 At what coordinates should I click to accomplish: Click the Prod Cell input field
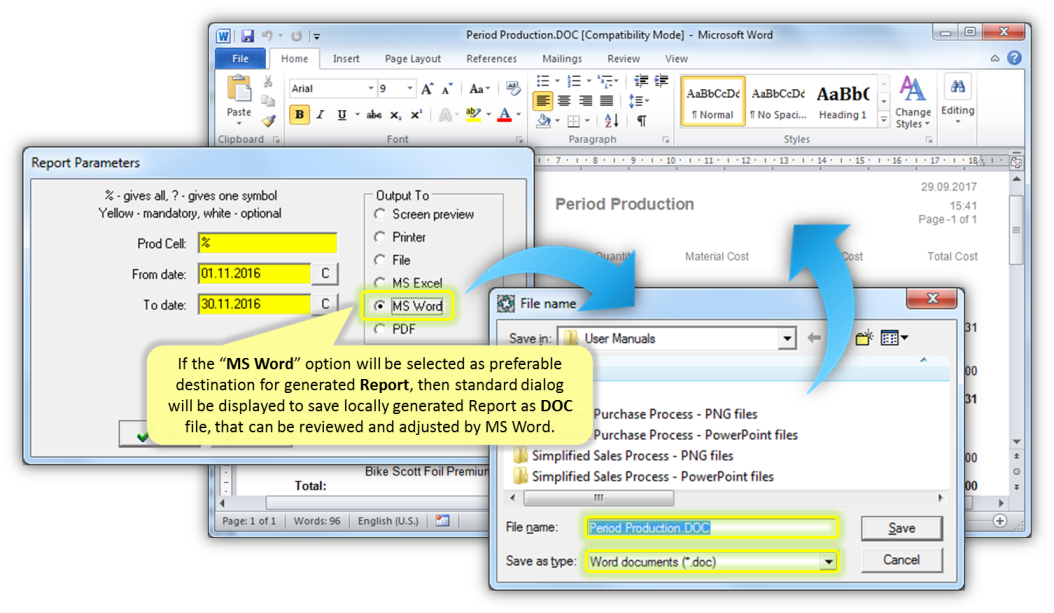[x=268, y=243]
